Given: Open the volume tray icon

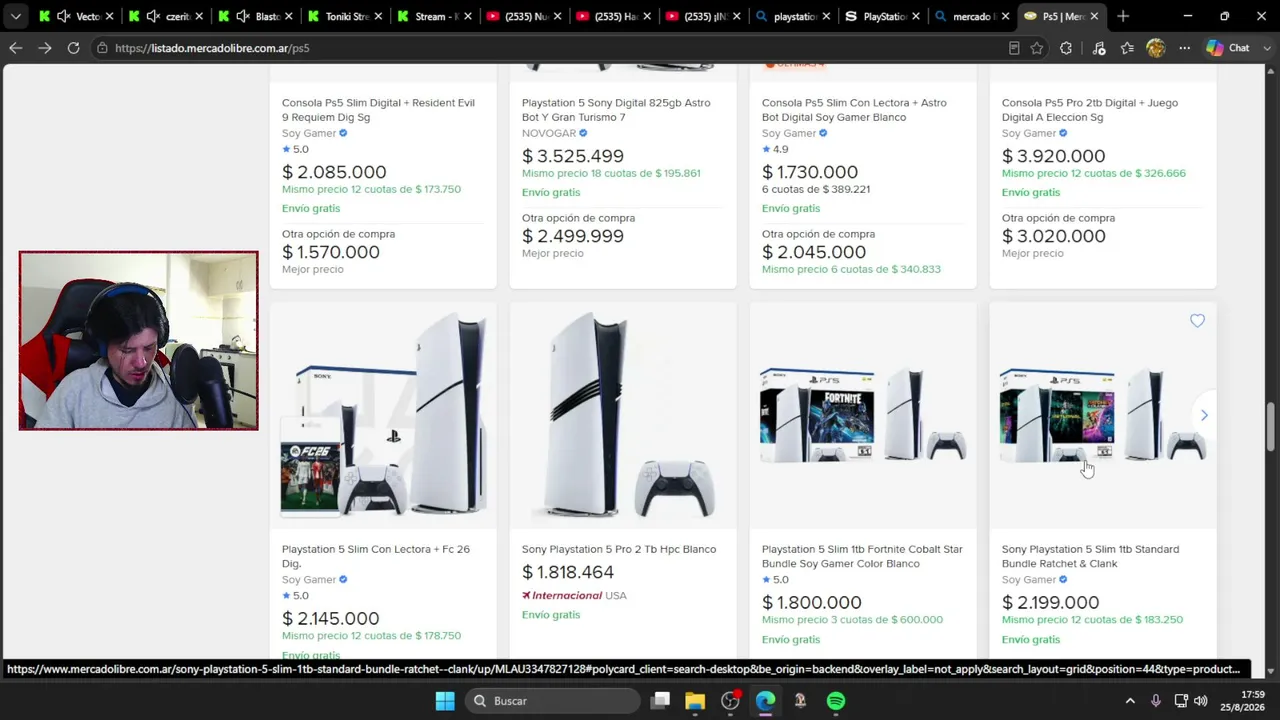Looking at the screenshot, I should coord(1201,701).
